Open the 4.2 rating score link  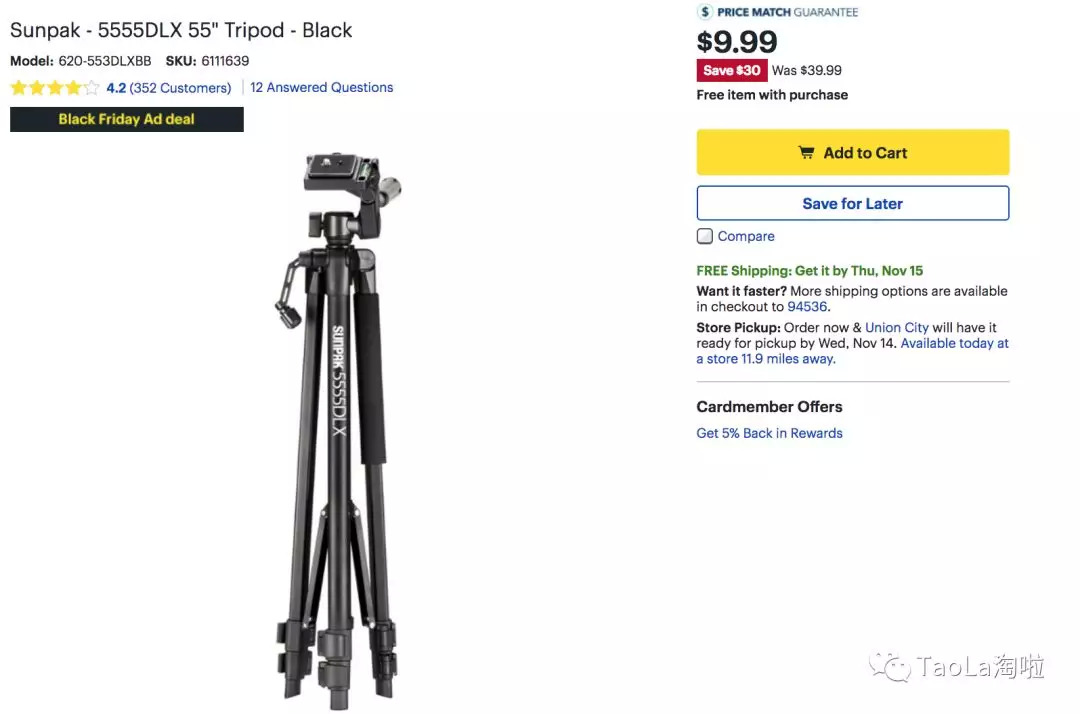[x=116, y=88]
